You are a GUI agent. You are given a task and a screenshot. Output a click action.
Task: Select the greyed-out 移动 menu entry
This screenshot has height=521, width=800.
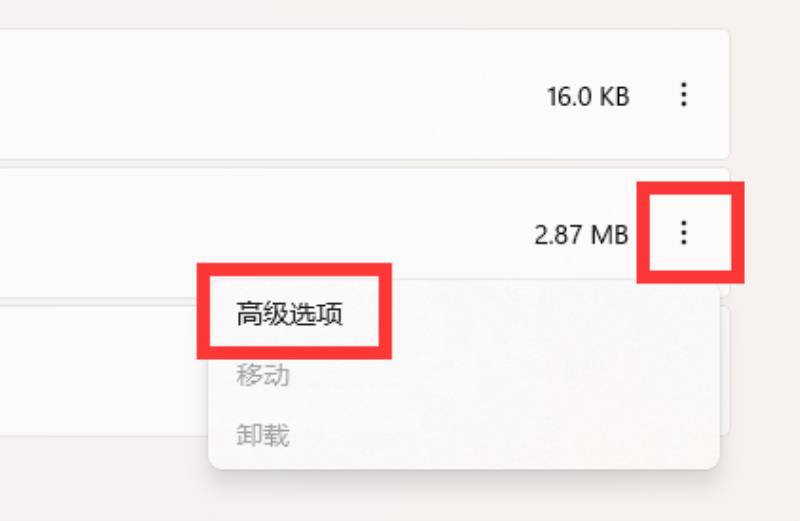[263, 374]
